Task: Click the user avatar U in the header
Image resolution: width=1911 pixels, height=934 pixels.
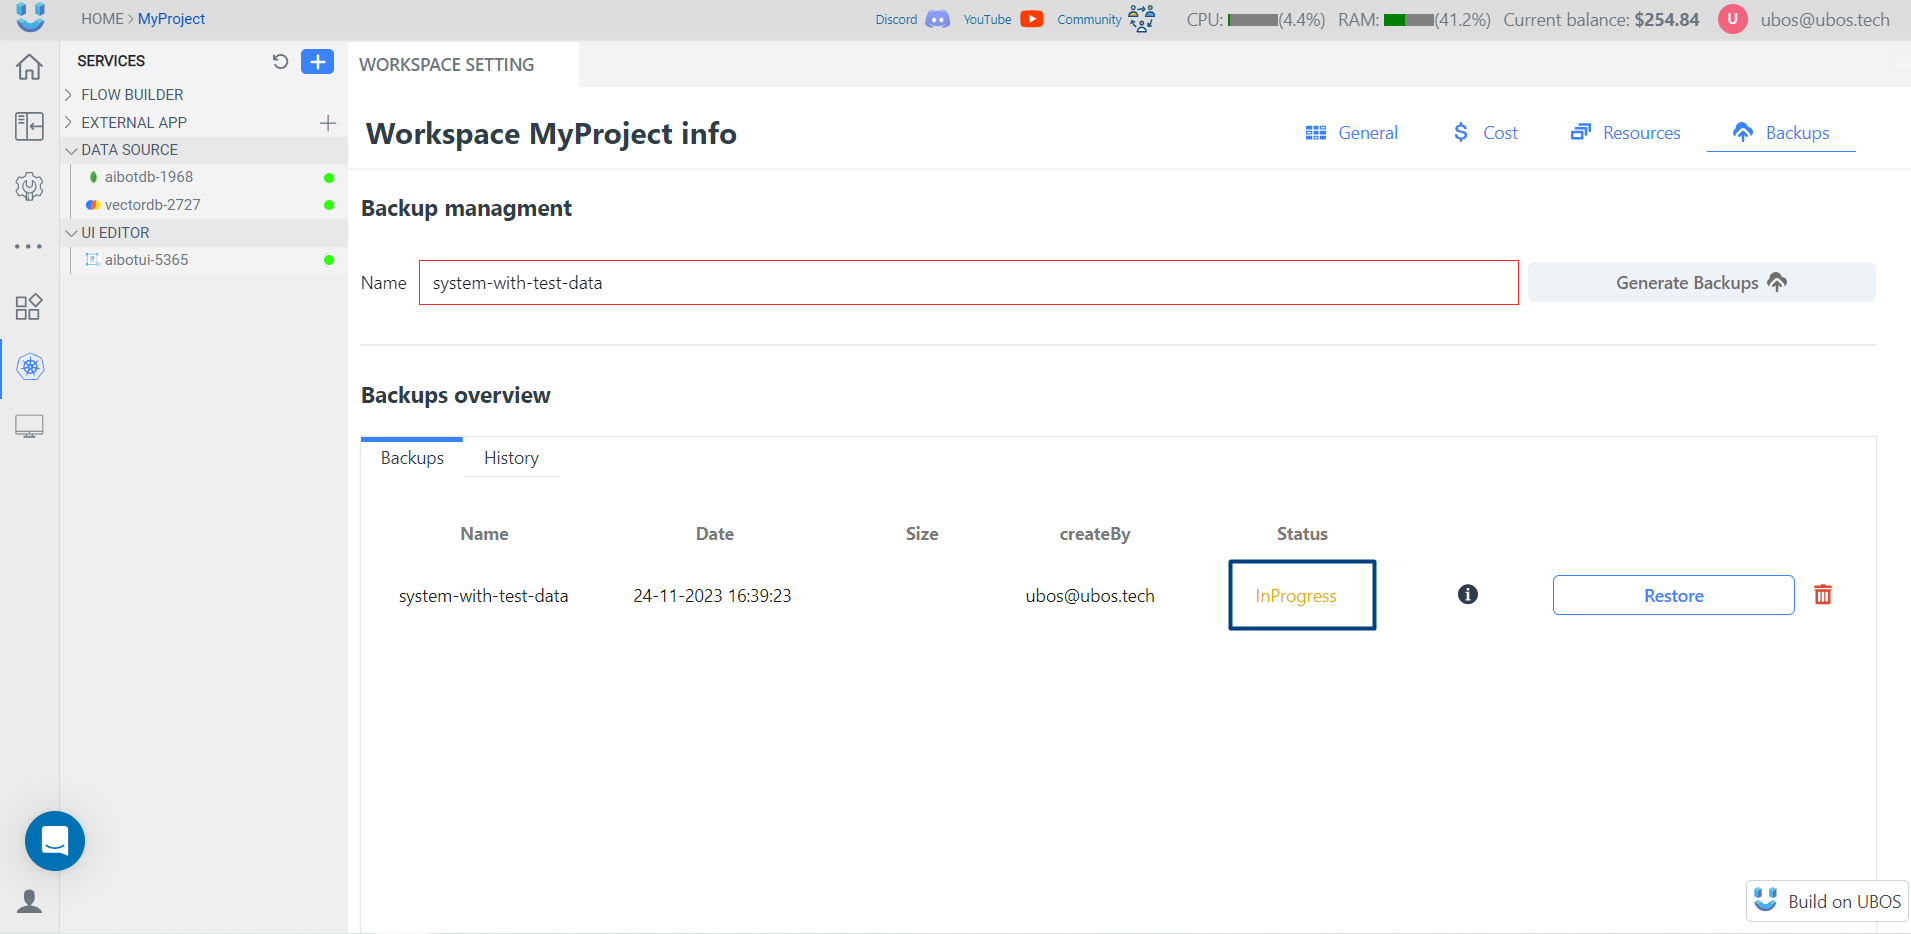Action: pos(1733,19)
